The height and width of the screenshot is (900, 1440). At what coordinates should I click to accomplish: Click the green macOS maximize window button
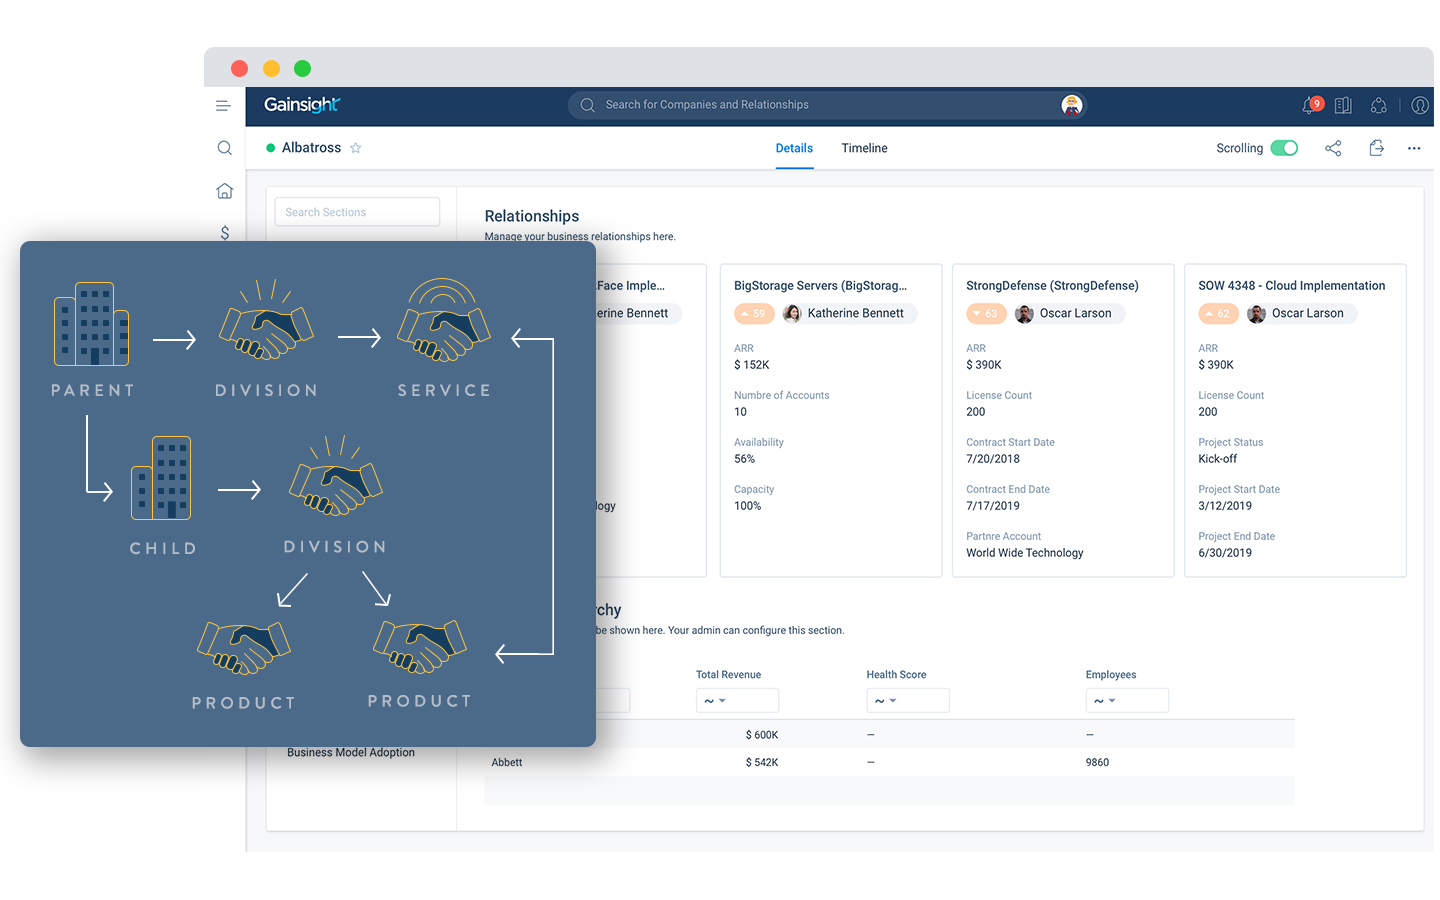(x=303, y=68)
